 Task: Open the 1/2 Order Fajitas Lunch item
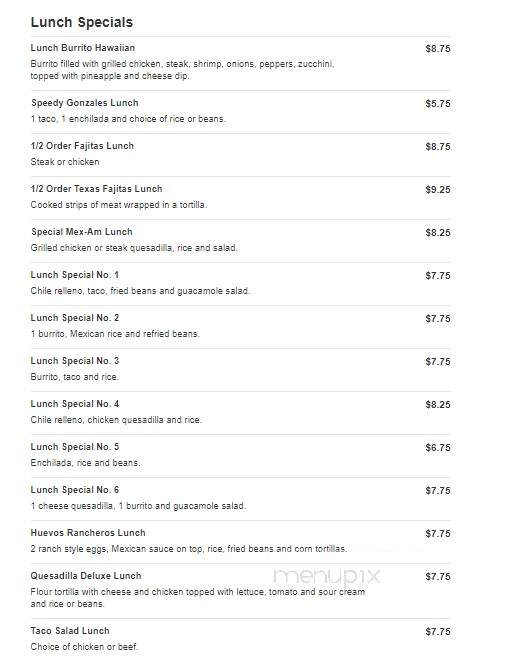[82, 146]
